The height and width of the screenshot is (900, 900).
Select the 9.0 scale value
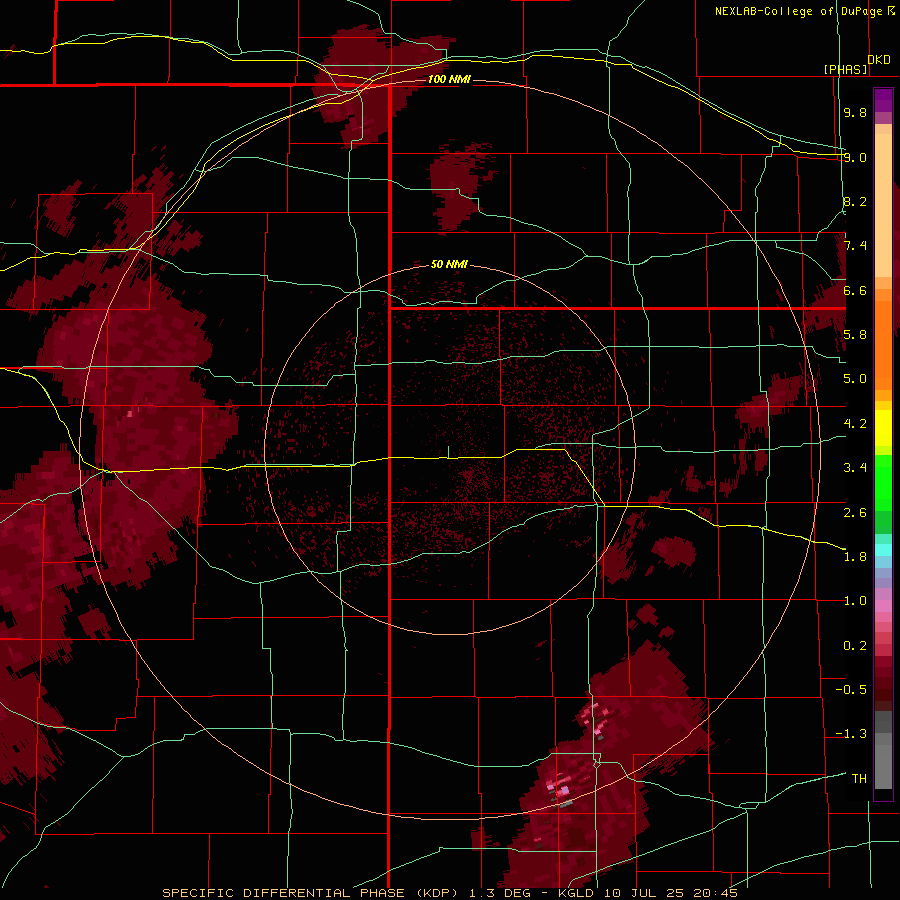(855, 157)
